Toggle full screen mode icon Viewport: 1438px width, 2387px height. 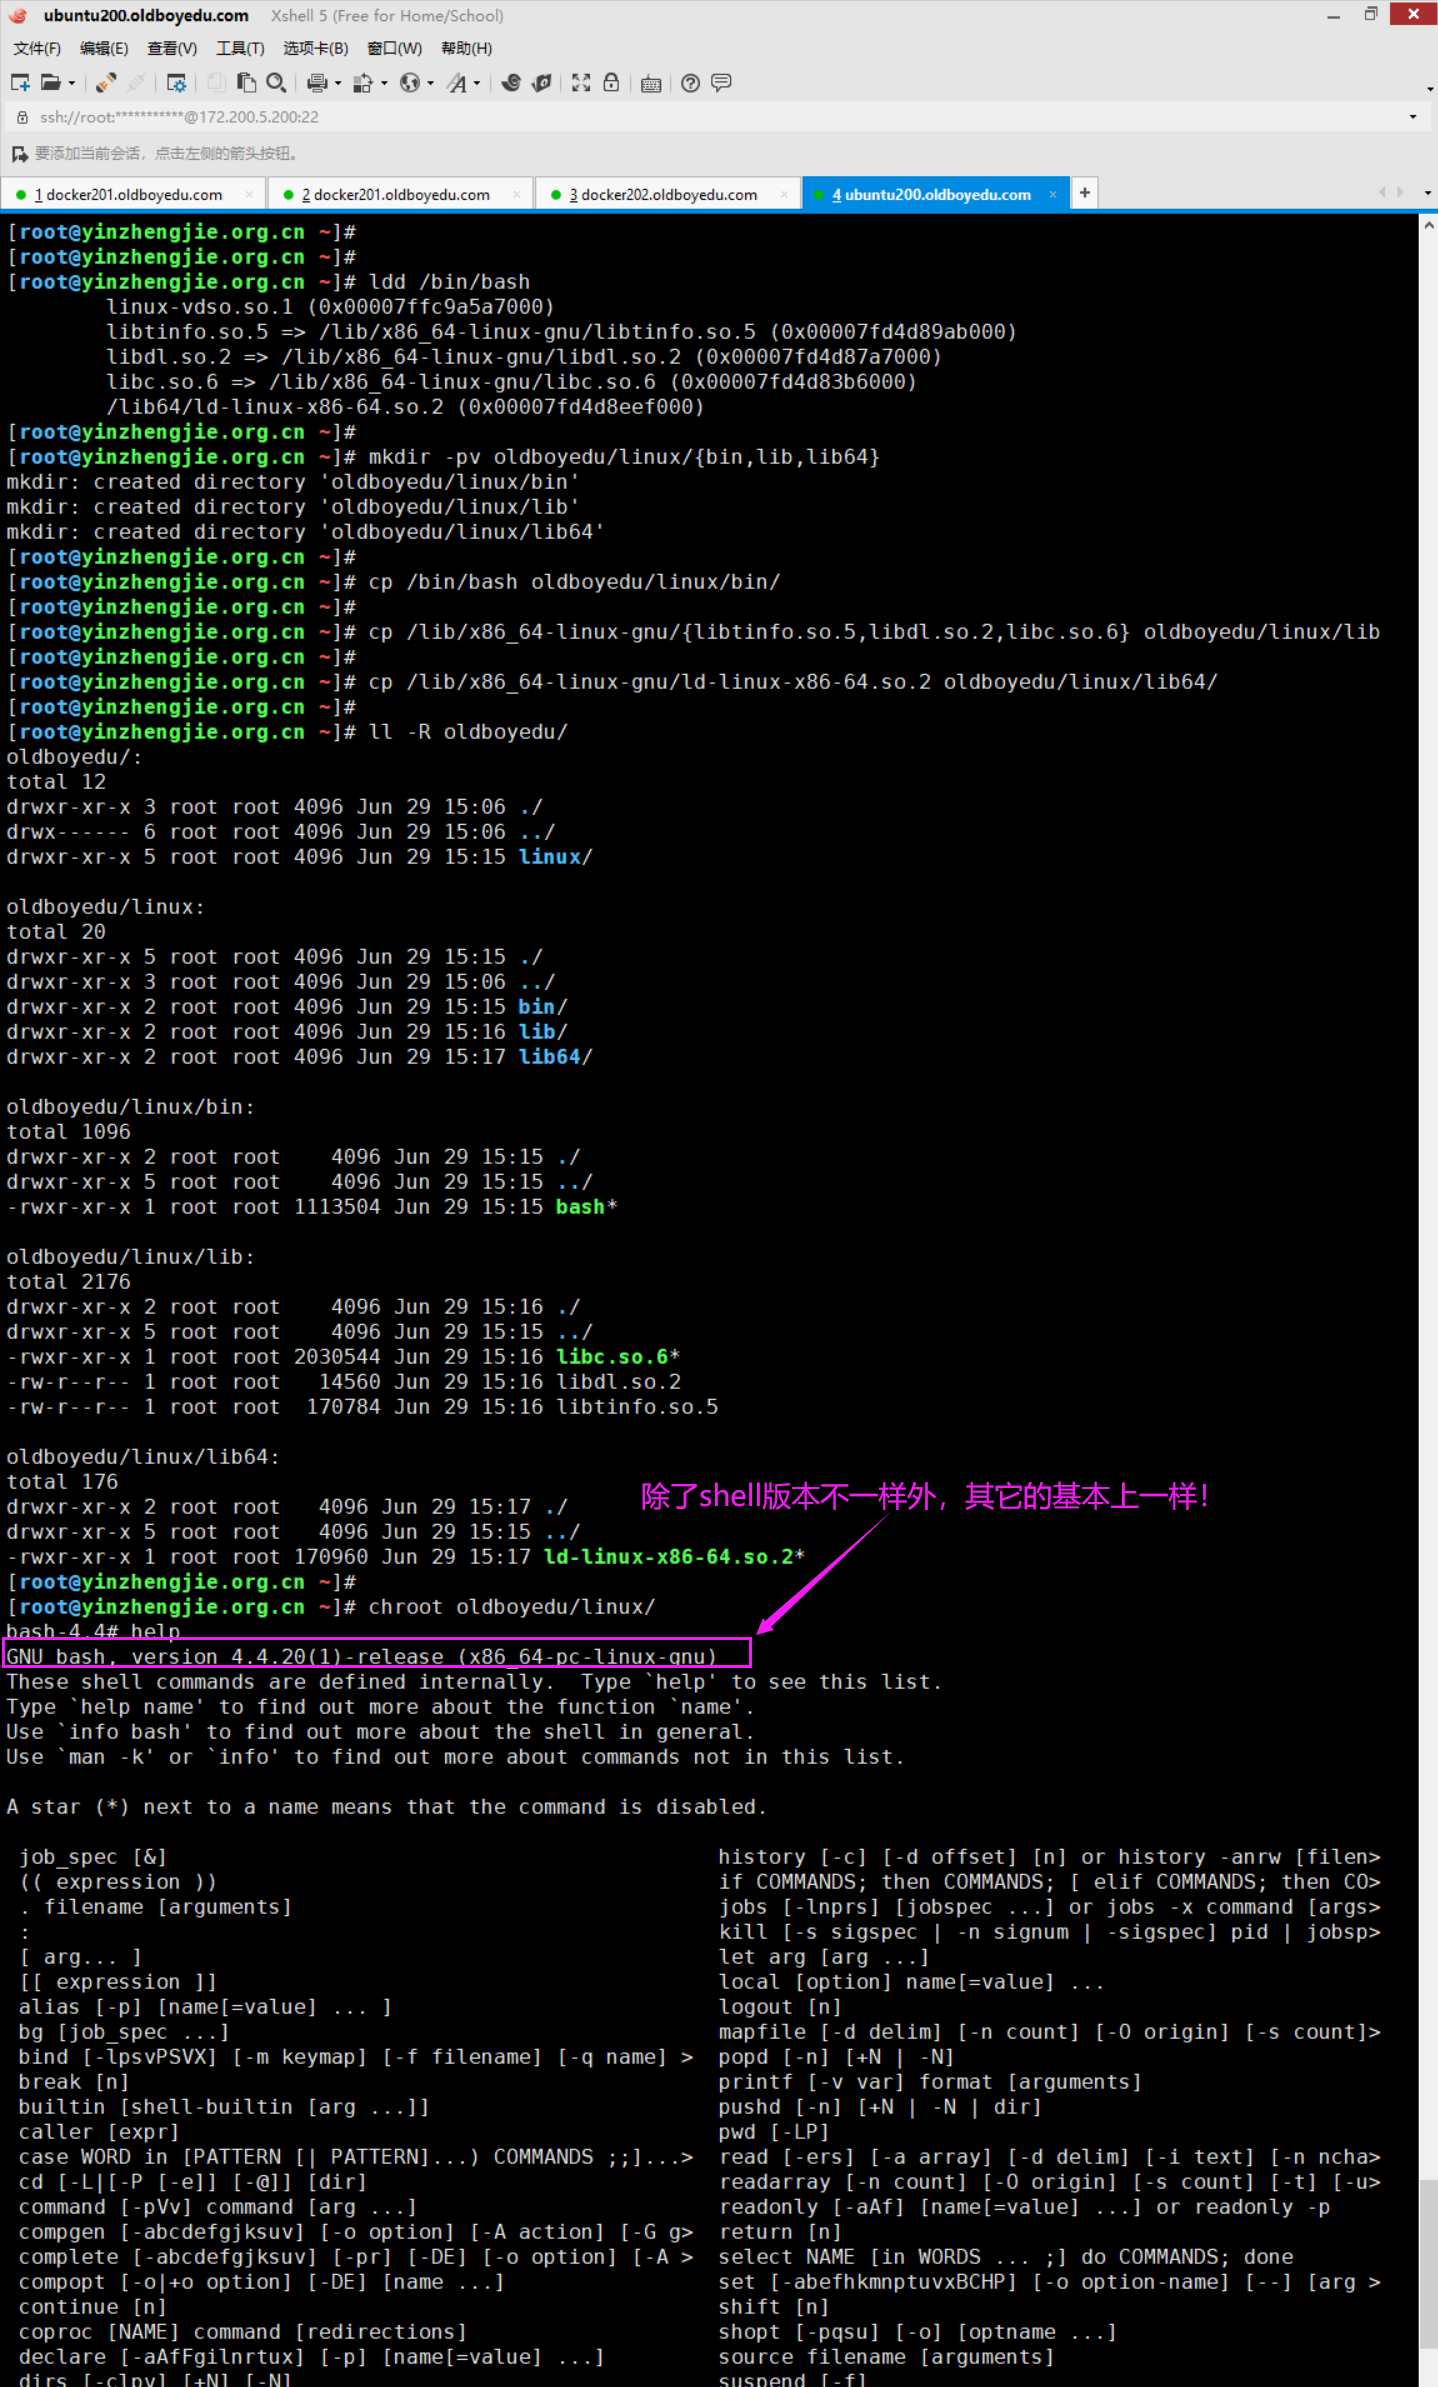[x=581, y=83]
